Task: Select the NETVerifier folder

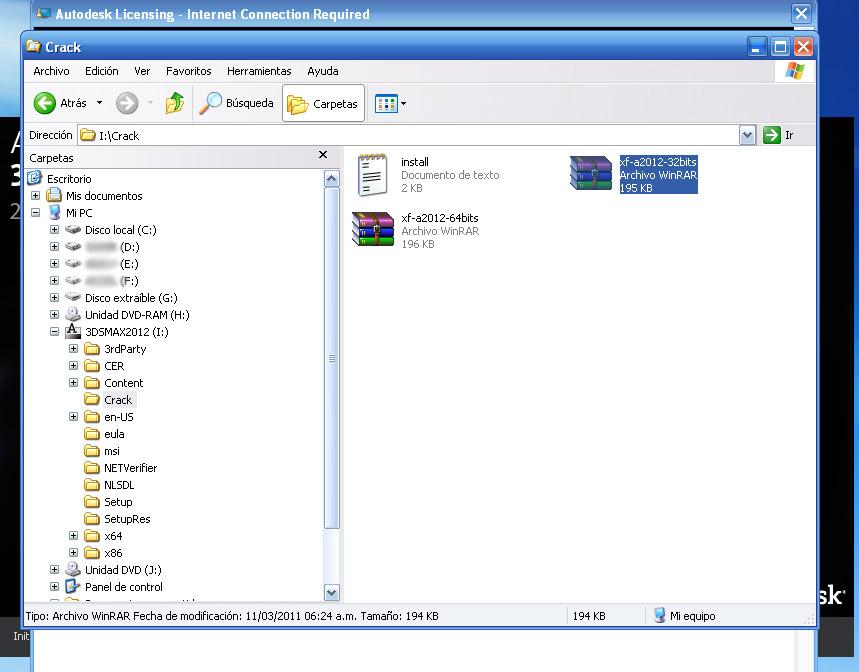Action: [130, 468]
